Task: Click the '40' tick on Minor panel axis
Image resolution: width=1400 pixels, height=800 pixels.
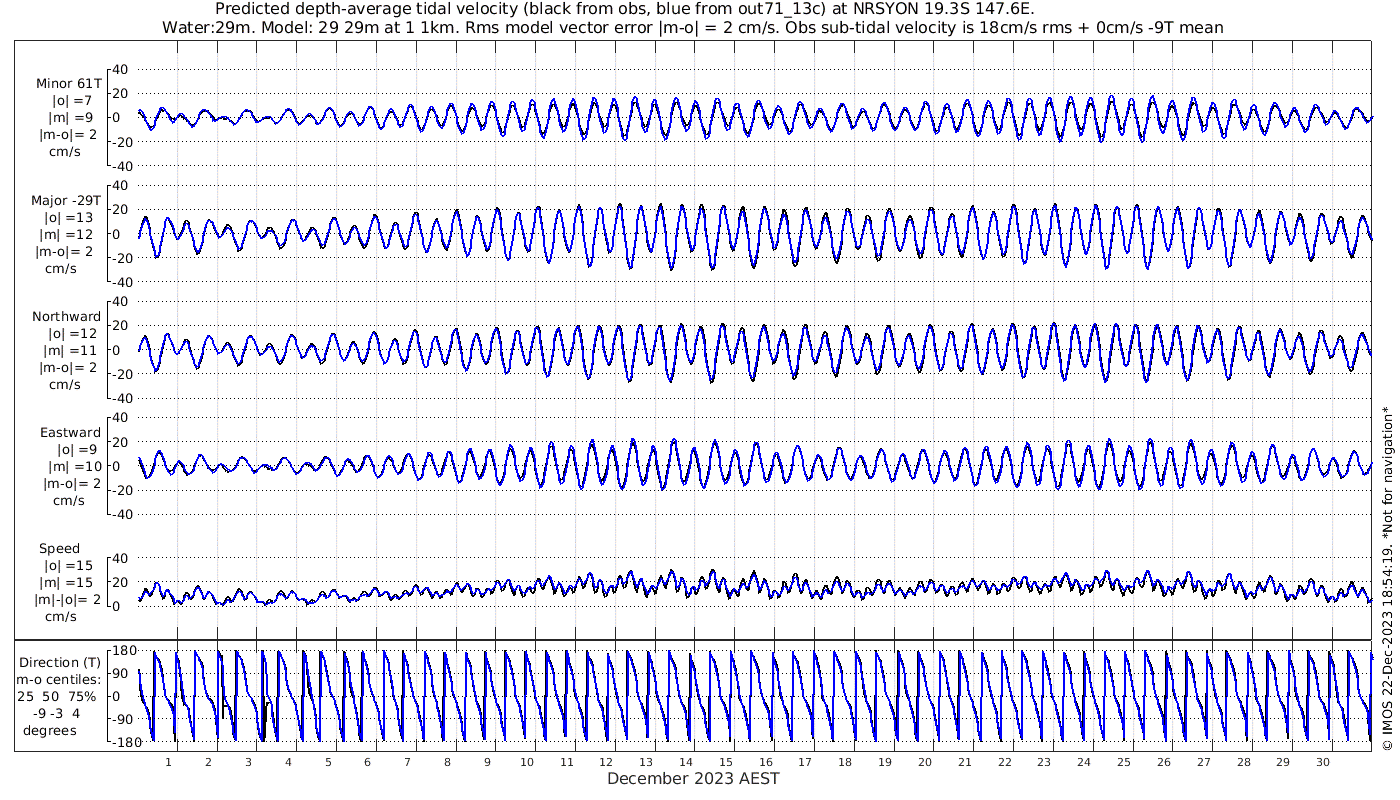Action: pos(120,69)
